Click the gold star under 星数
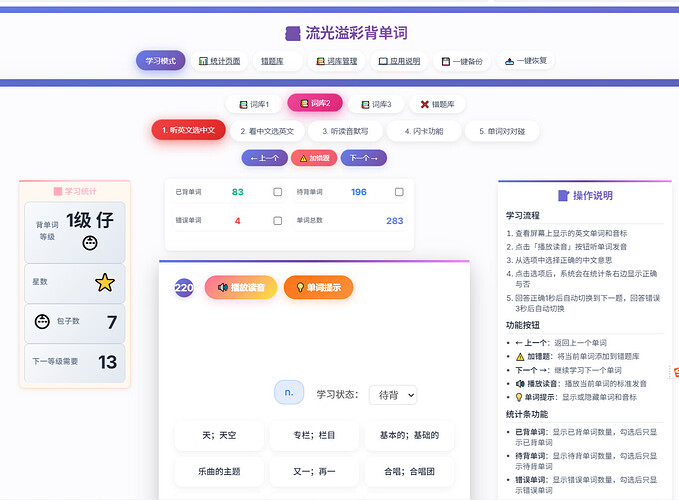This screenshot has height=500, width=679. click(x=104, y=283)
